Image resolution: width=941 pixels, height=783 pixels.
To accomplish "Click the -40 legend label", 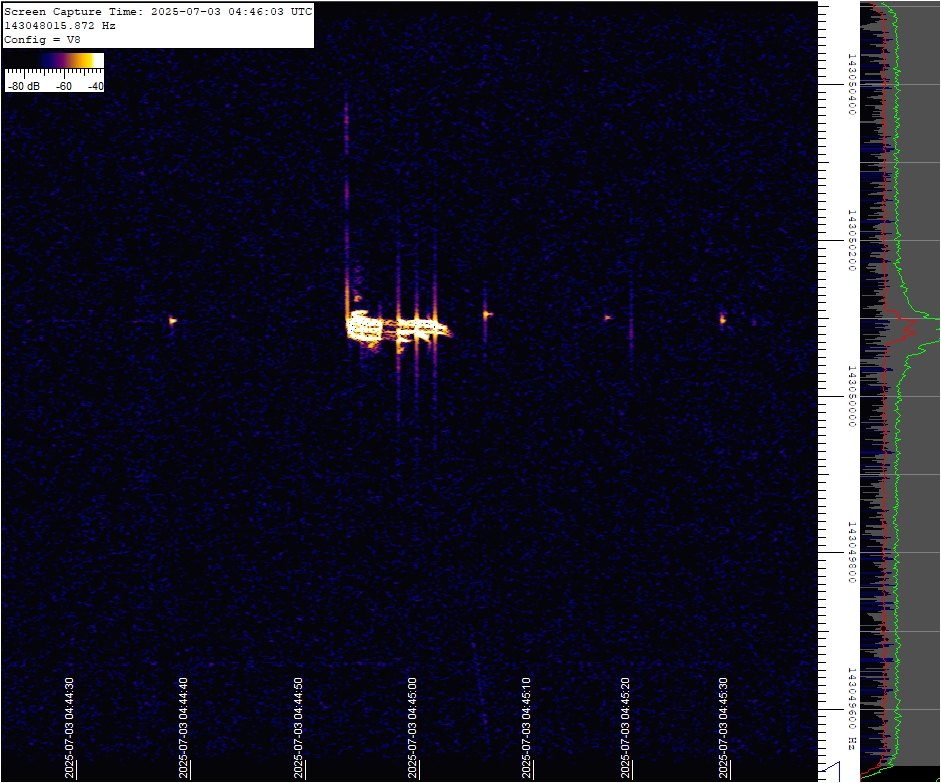I will 95,86.
